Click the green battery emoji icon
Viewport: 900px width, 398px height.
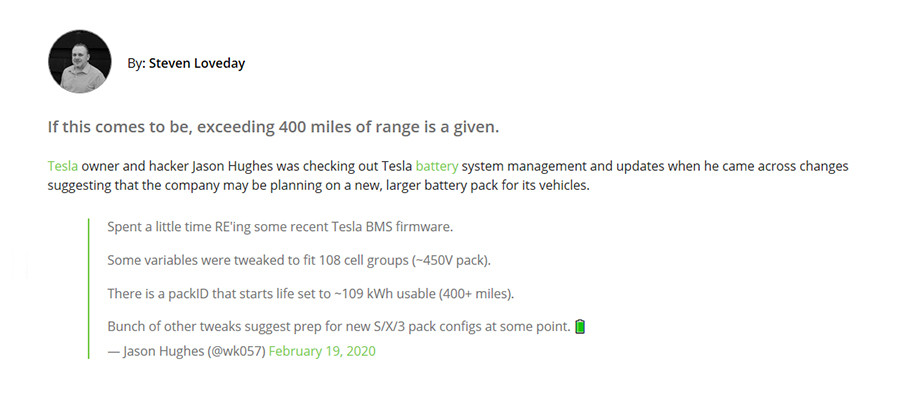[580, 327]
